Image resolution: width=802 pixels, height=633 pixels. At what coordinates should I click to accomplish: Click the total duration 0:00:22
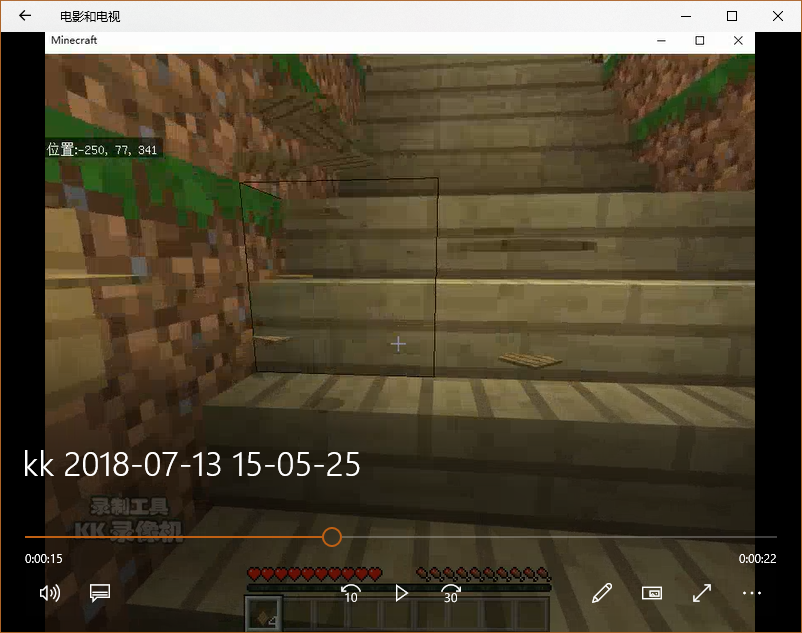(x=758, y=559)
